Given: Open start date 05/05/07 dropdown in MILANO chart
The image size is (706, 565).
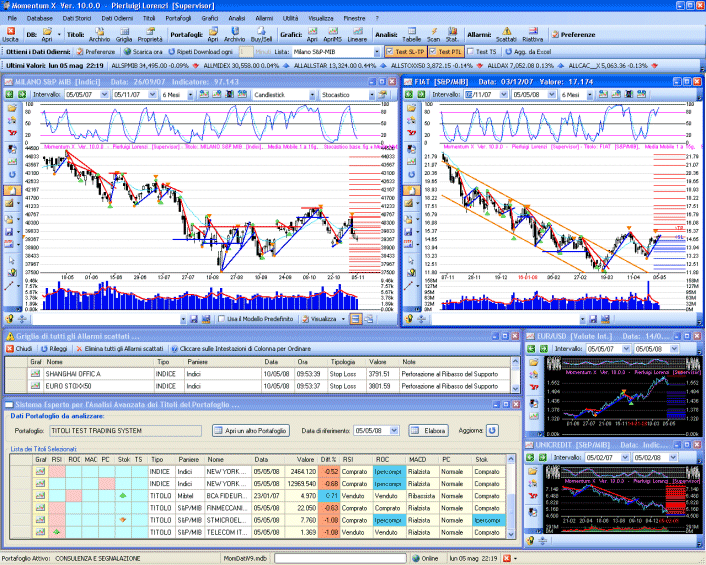Looking at the screenshot, I should (x=104, y=95).
